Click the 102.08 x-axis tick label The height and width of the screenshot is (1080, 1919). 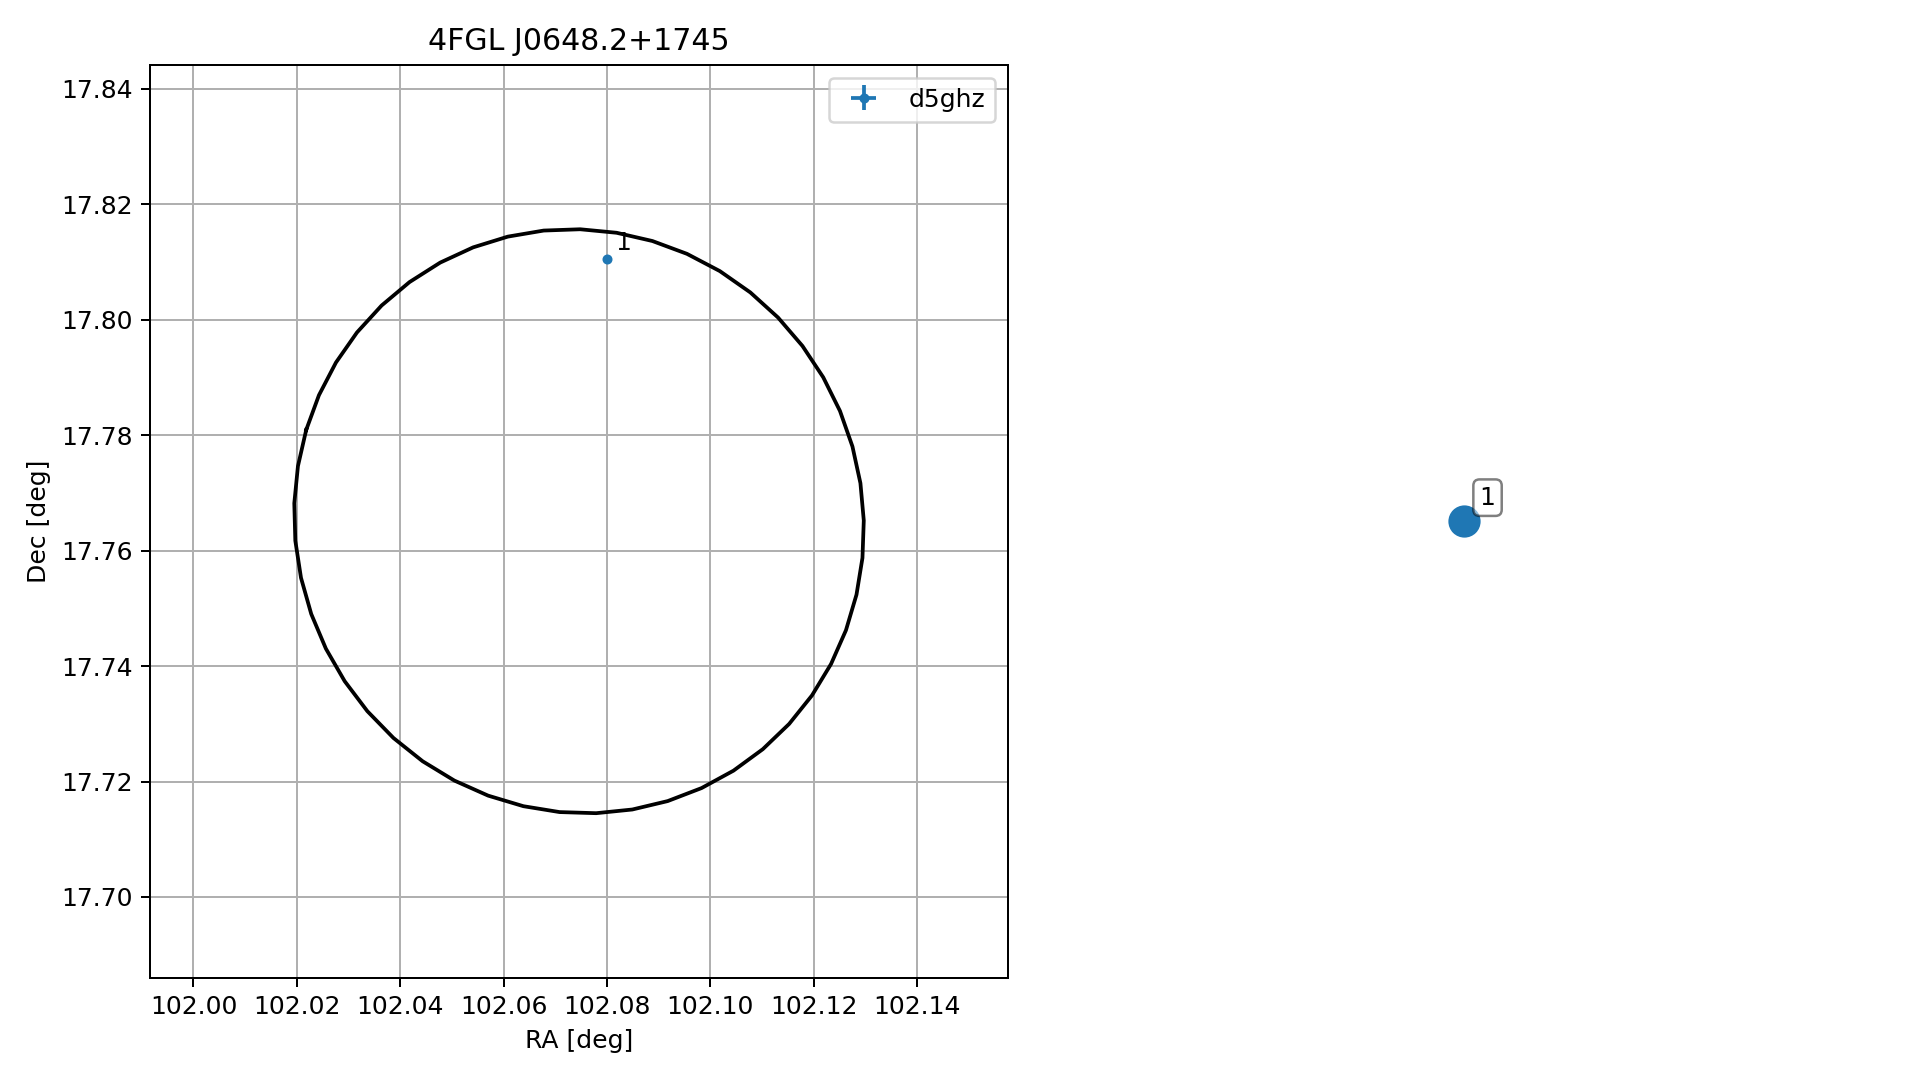pyautogui.click(x=607, y=1006)
